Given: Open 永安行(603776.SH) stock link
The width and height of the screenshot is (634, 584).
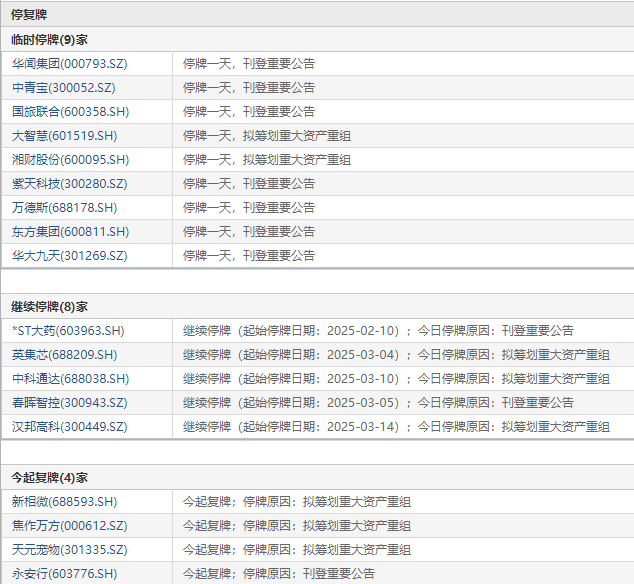Looking at the screenshot, I should [64, 573].
